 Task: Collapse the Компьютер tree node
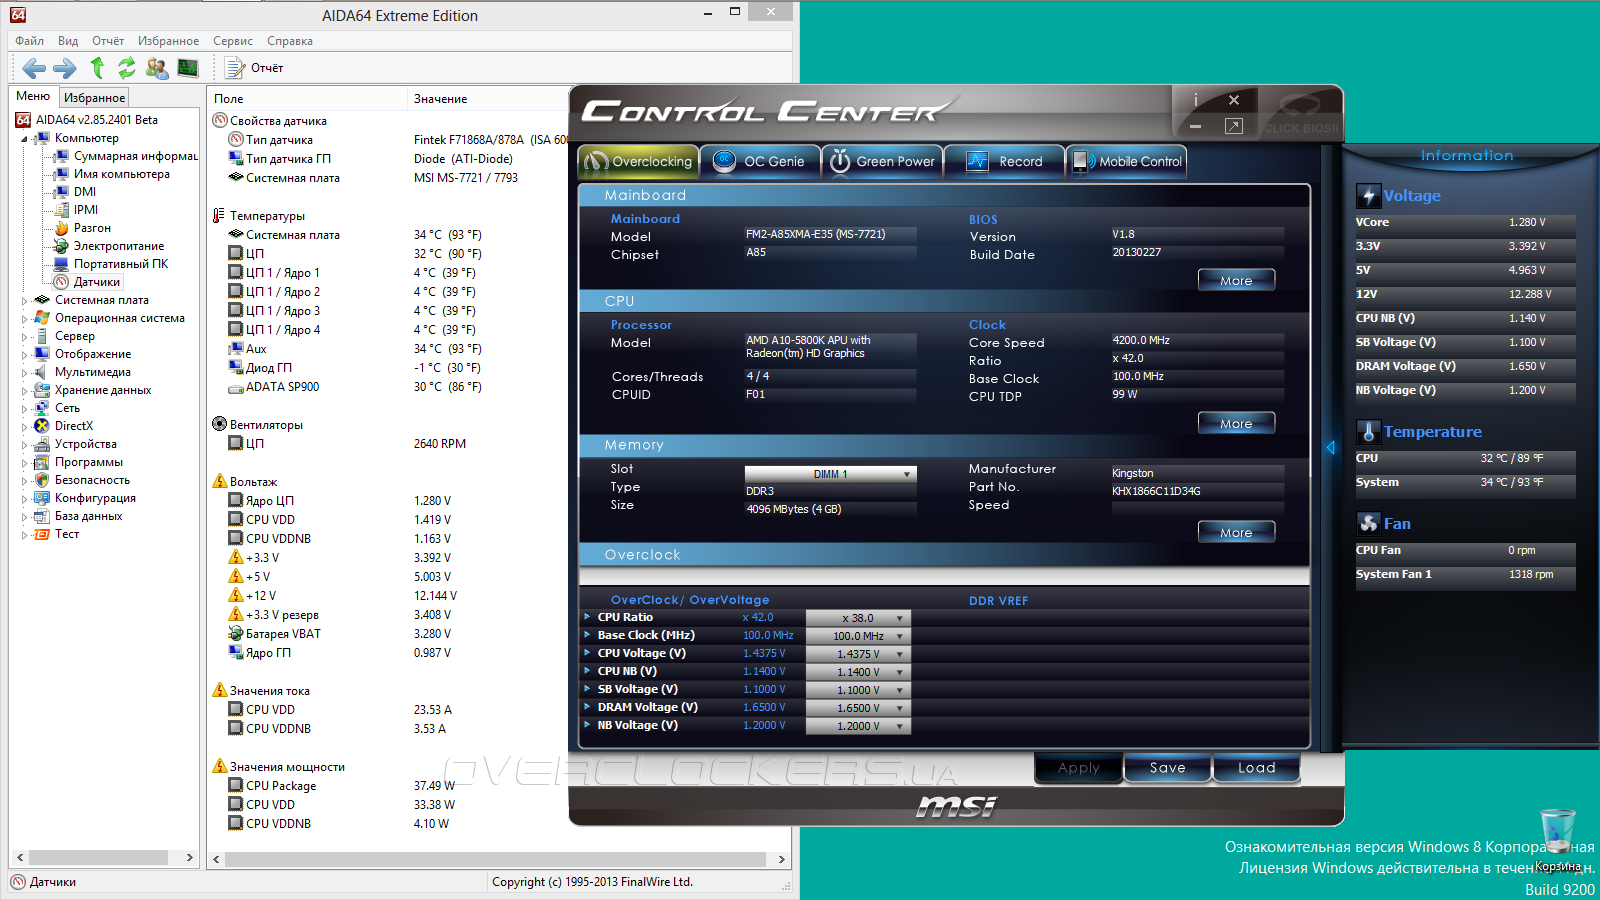tap(24, 139)
